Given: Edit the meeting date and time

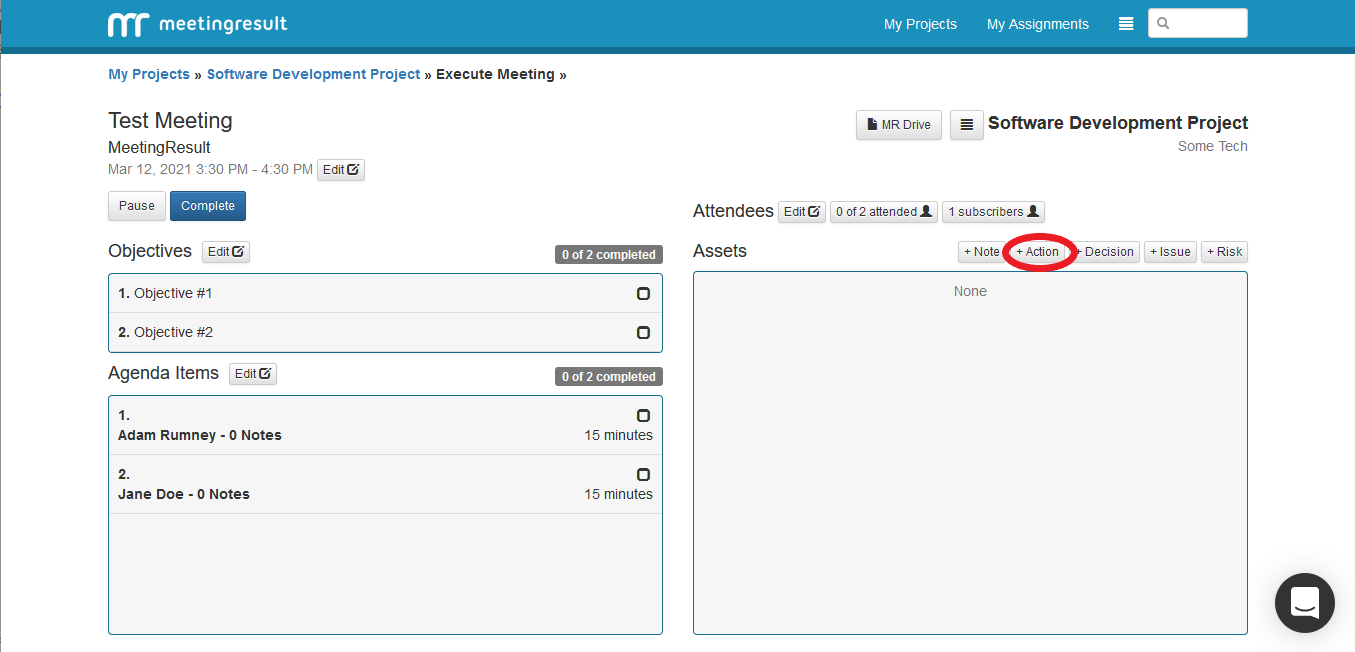Looking at the screenshot, I should pyautogui.click(x=341, y=170).
